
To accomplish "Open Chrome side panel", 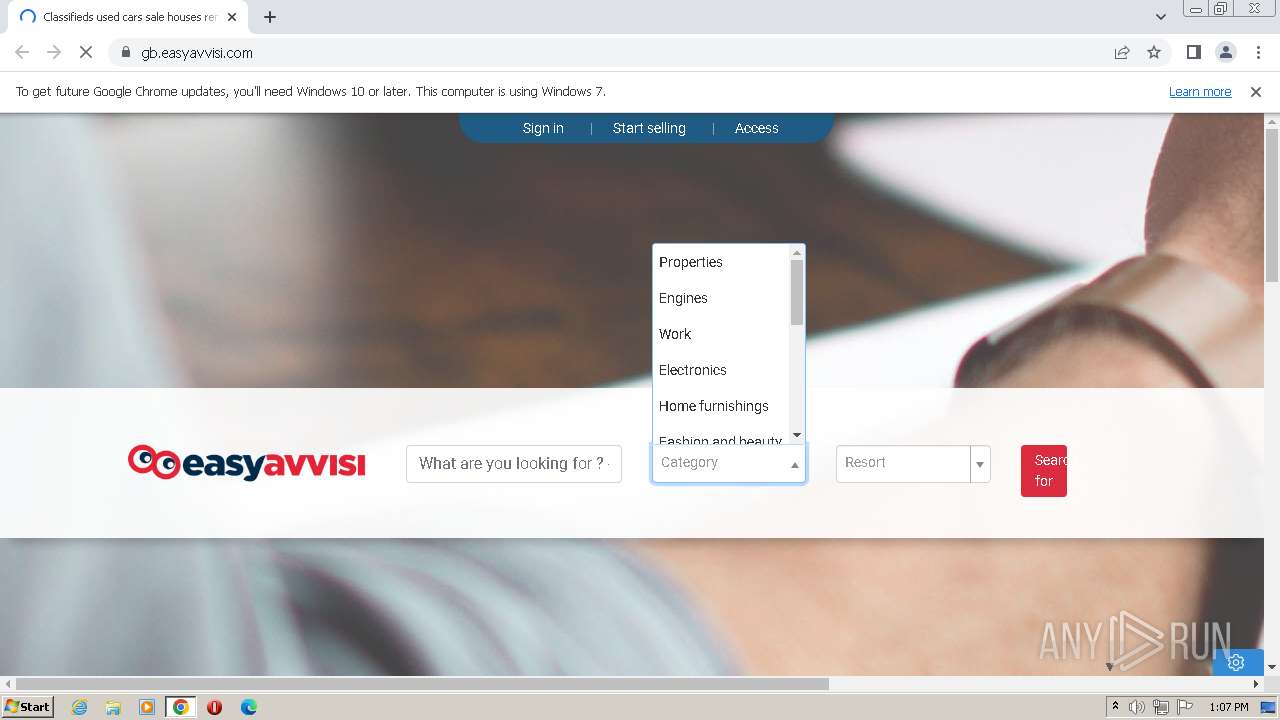I will (x=1193, y=52).
